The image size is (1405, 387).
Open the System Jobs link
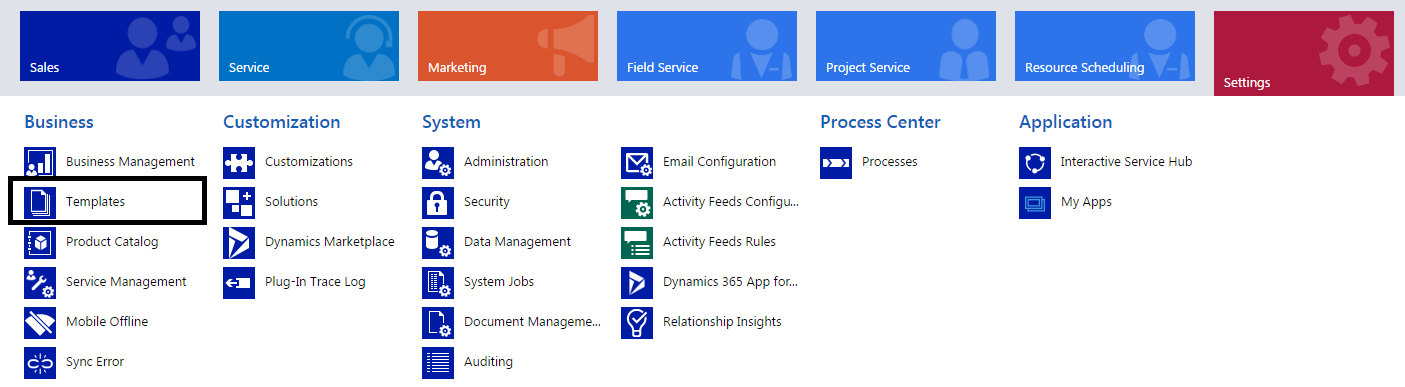499,282
